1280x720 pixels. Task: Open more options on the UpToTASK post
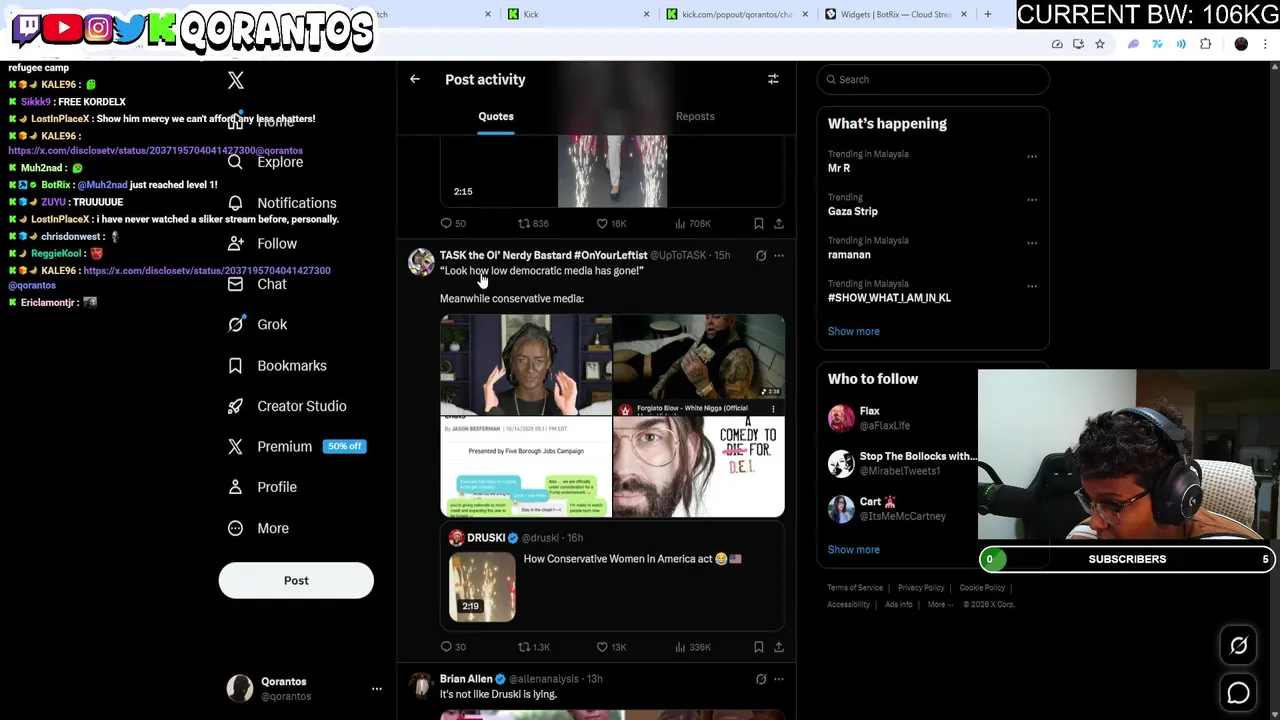(779, 256)
